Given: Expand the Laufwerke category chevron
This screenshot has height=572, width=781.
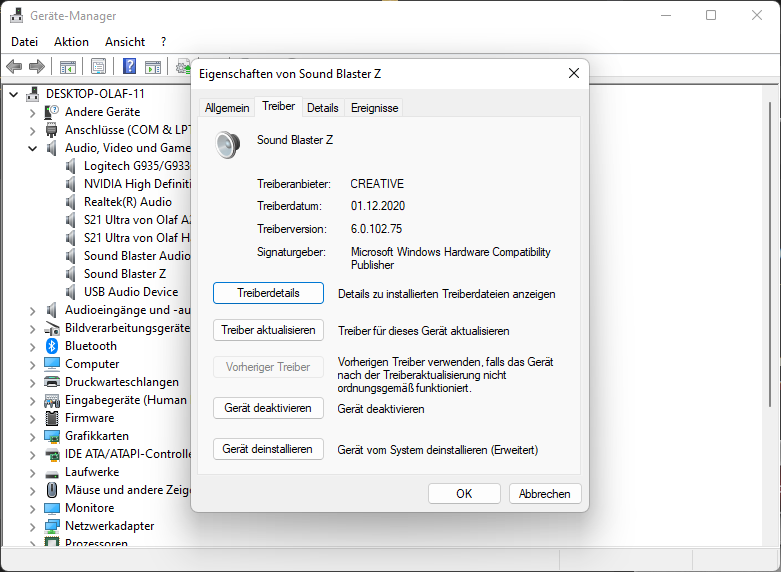Looking at the screenshot, I should 32,473.
